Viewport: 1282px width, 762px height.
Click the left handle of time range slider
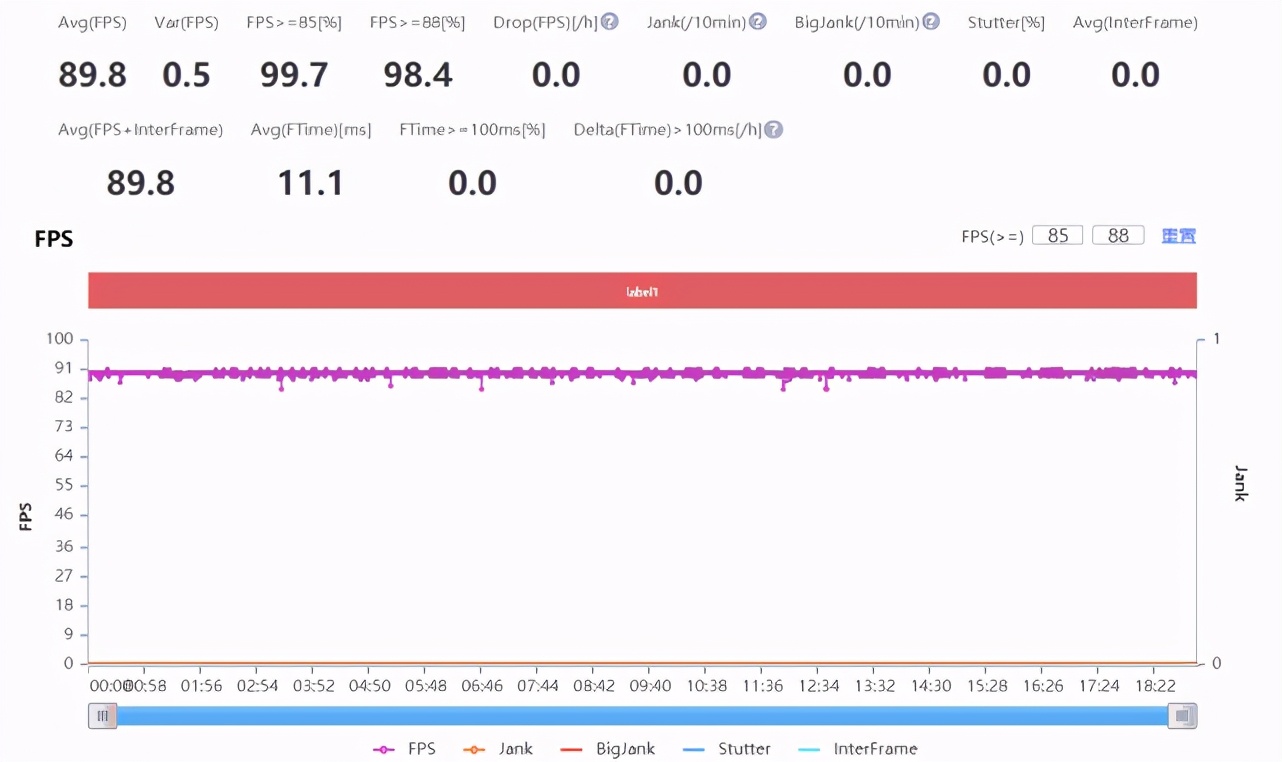point(102,716)
